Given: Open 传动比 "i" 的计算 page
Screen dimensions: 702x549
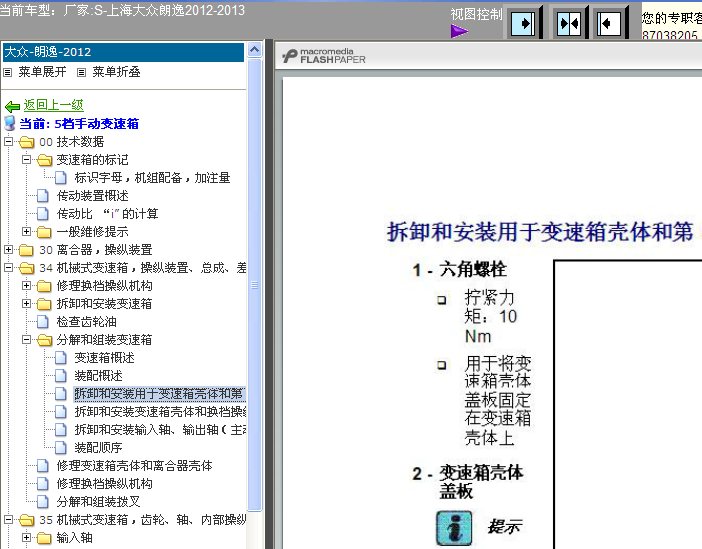Looking at the screenshot, I should [x=107, y=214].
